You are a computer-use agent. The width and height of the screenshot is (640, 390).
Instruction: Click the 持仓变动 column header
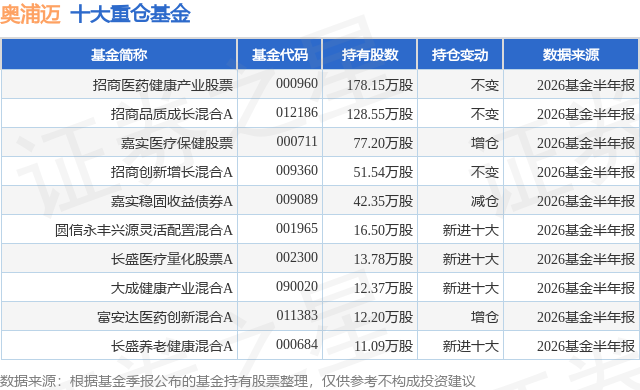(460, 55)
